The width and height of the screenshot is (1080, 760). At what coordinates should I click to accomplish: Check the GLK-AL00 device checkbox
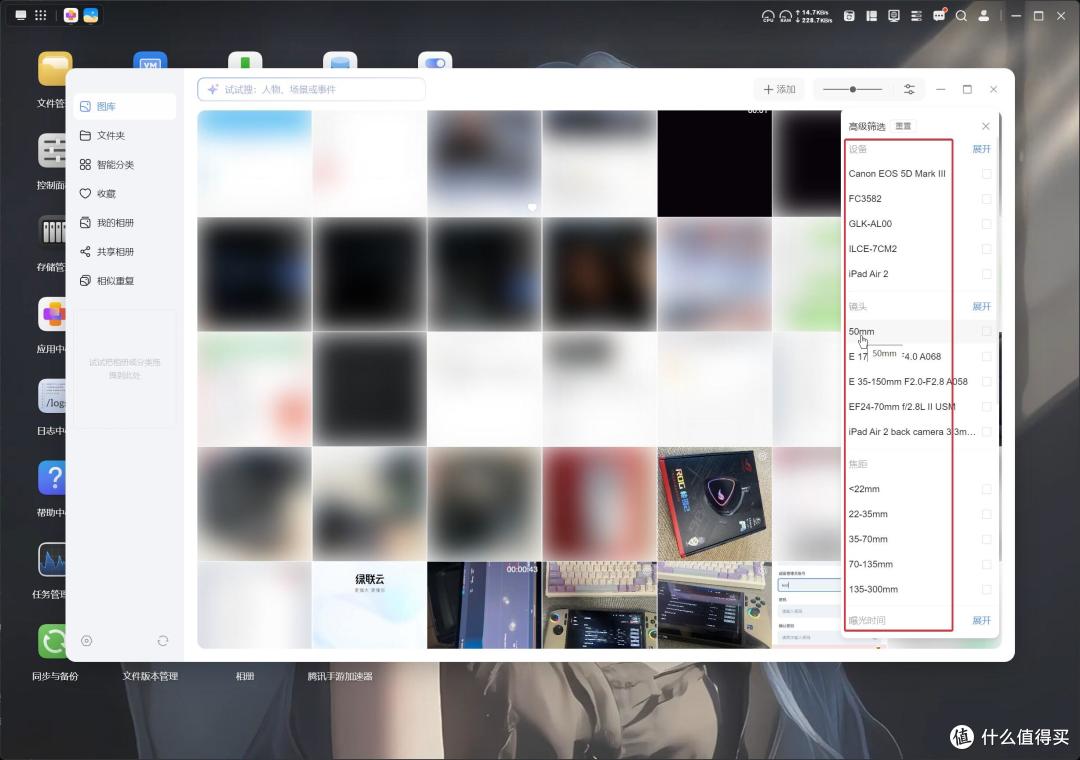point(986,224)
